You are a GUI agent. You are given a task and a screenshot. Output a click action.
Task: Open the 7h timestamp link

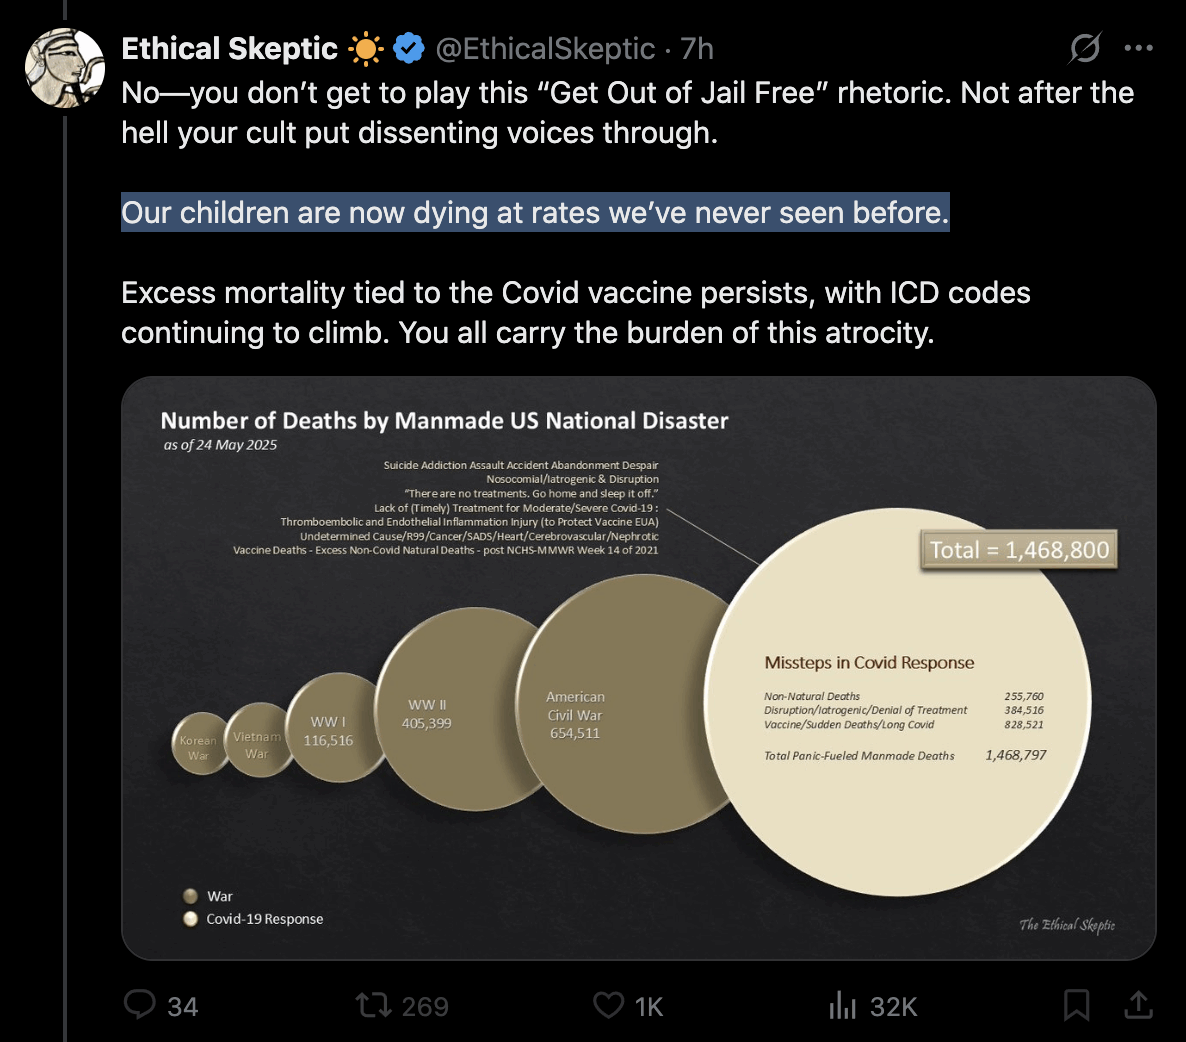tap(697, 48)
